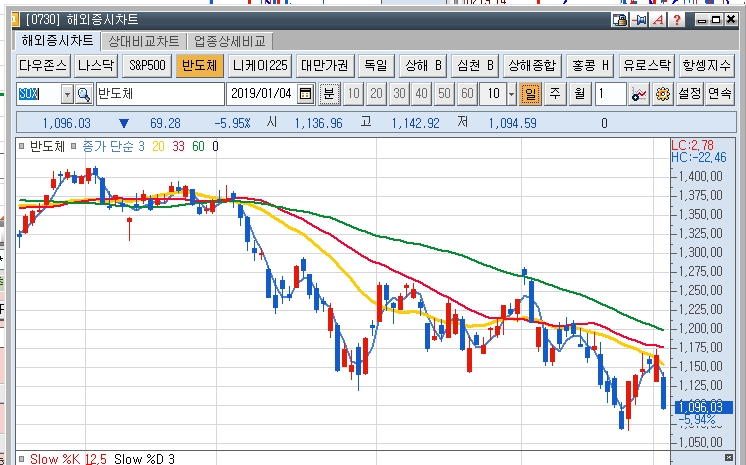Toggle the 분 (minute) chart button
The image size is (746, 465).
pos(329,94)
